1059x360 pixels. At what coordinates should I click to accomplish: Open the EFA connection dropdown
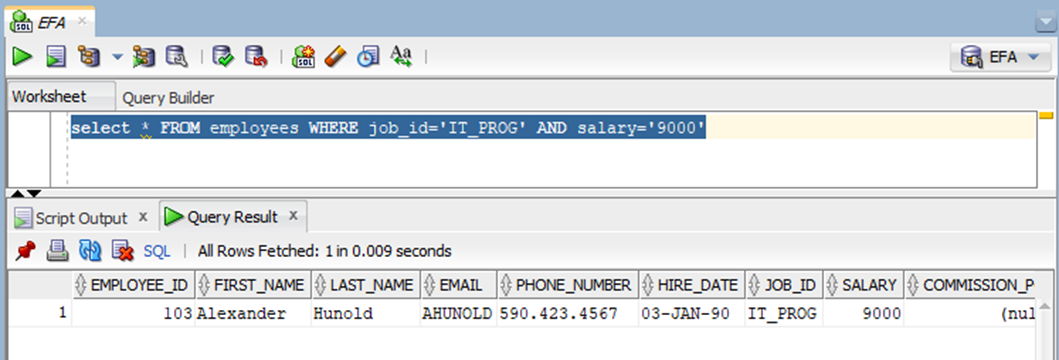(x=1000, y=57)
